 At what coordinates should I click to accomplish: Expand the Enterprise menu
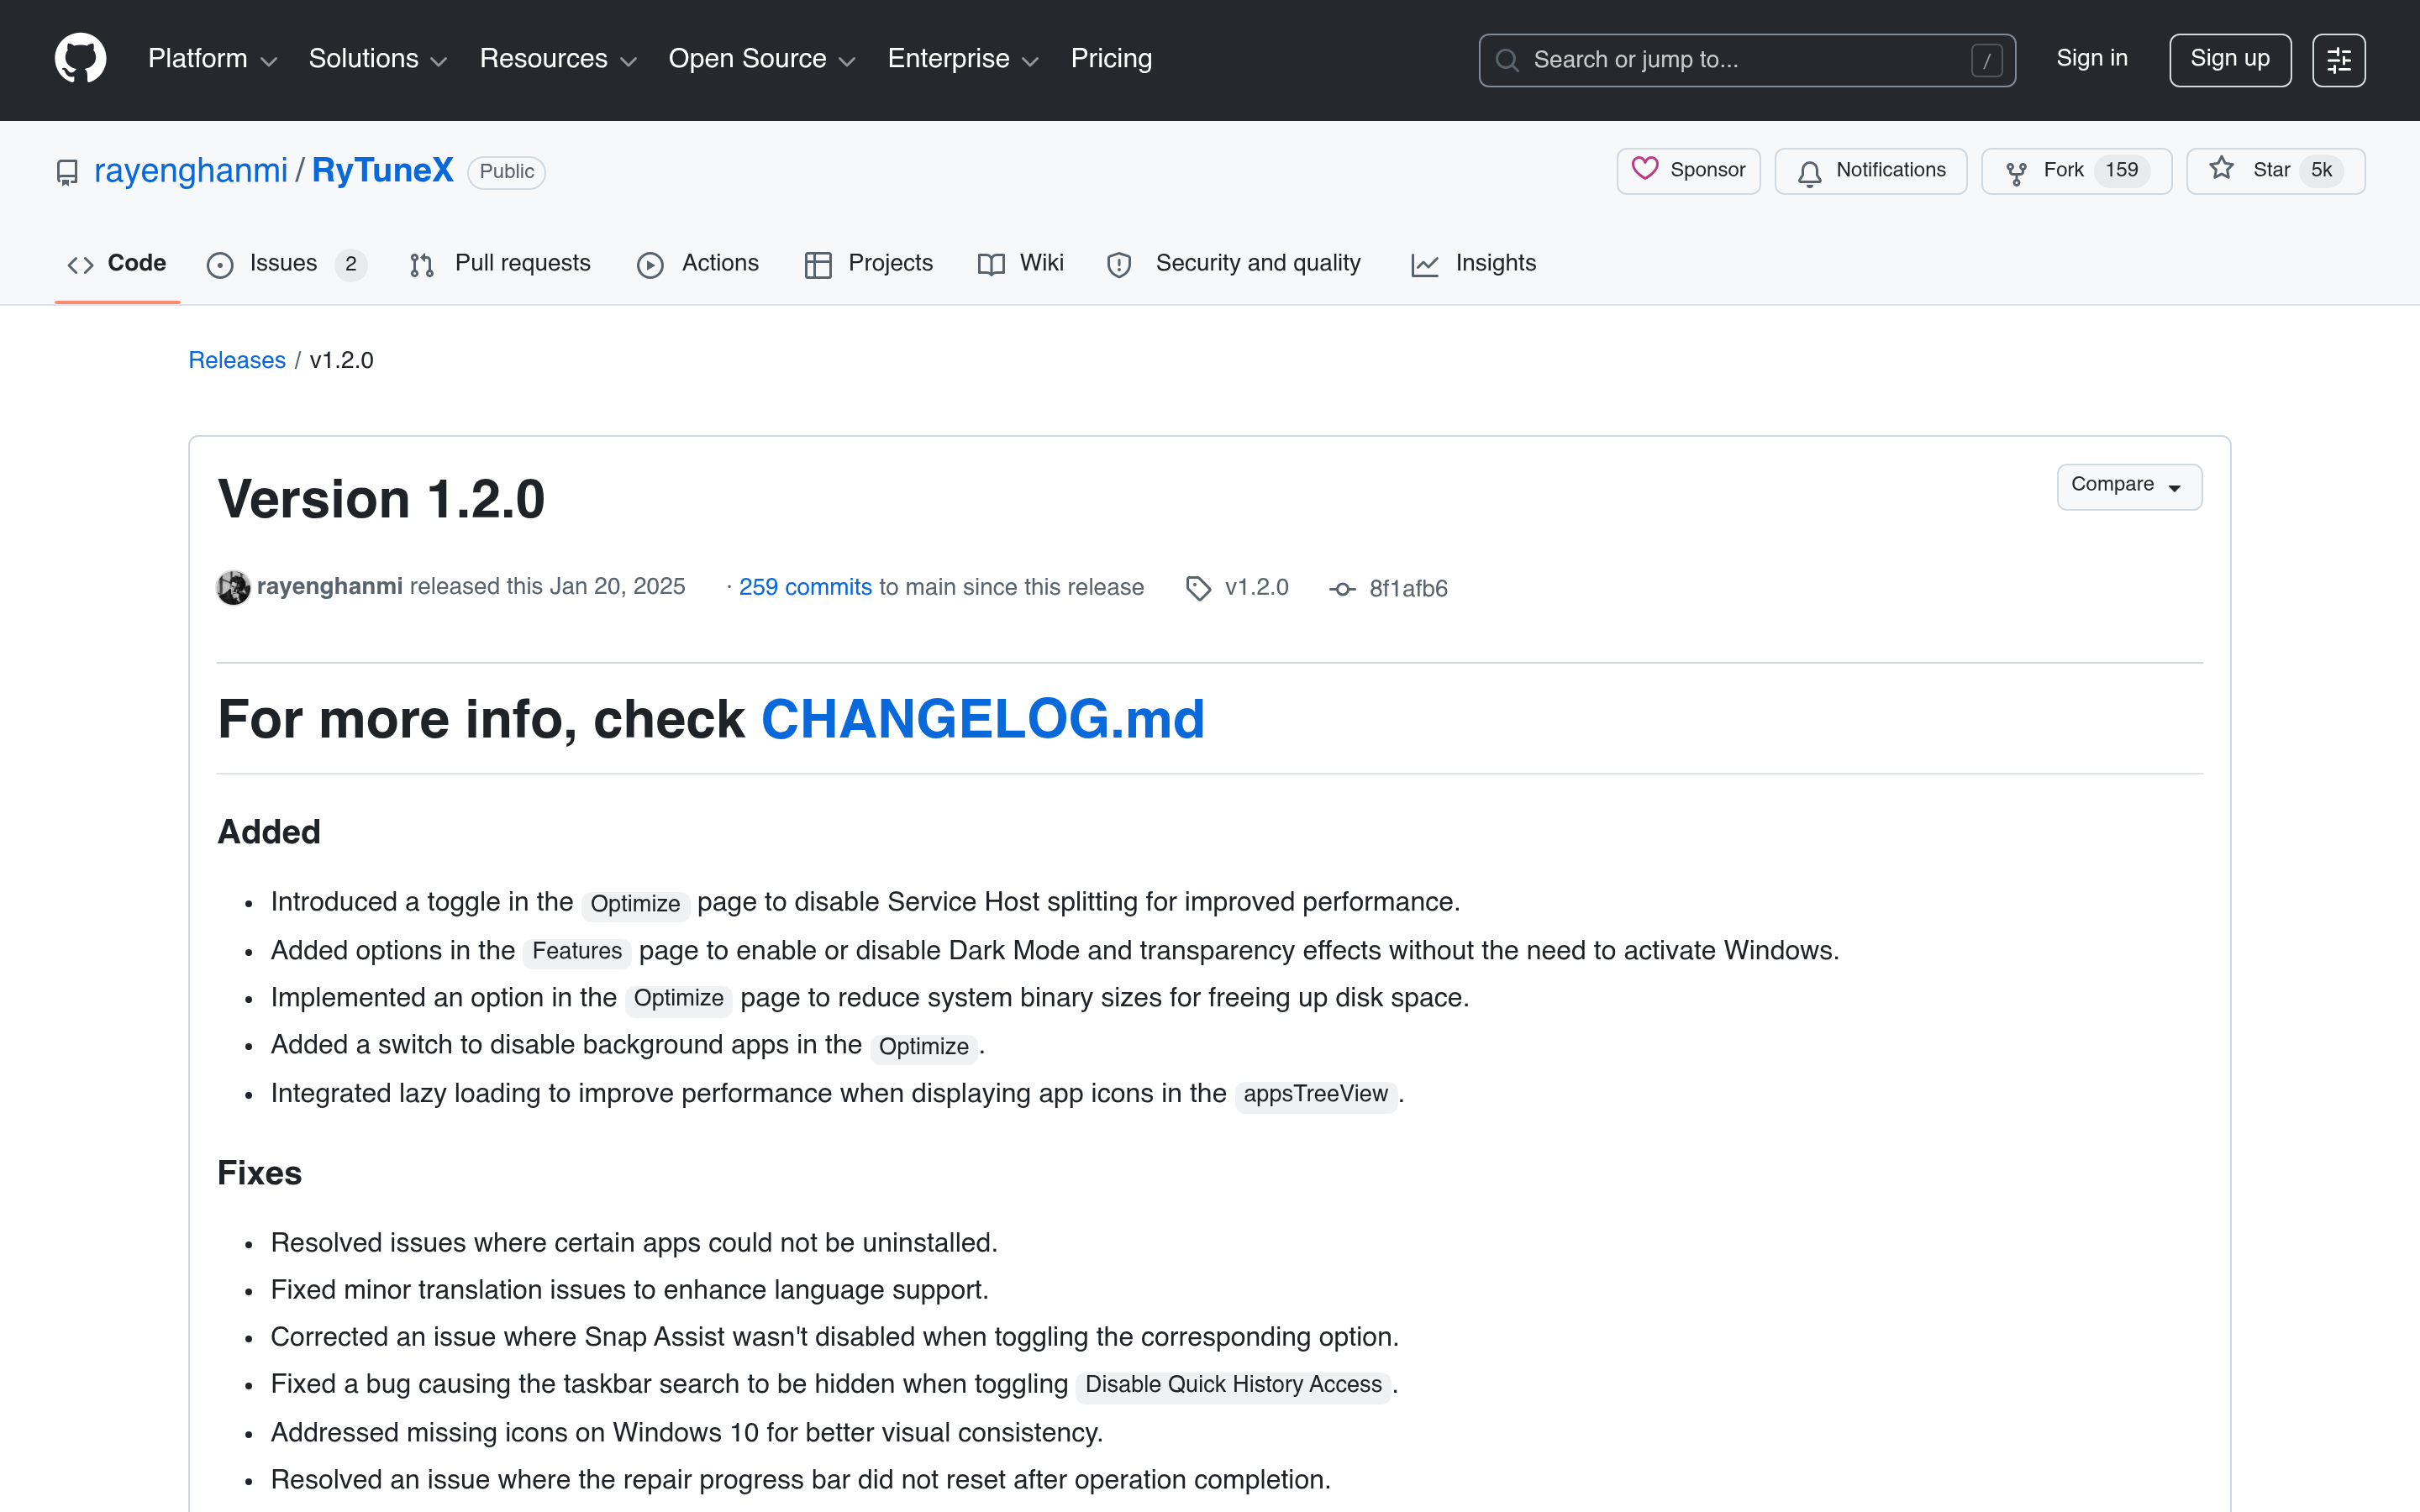point(964,59)
